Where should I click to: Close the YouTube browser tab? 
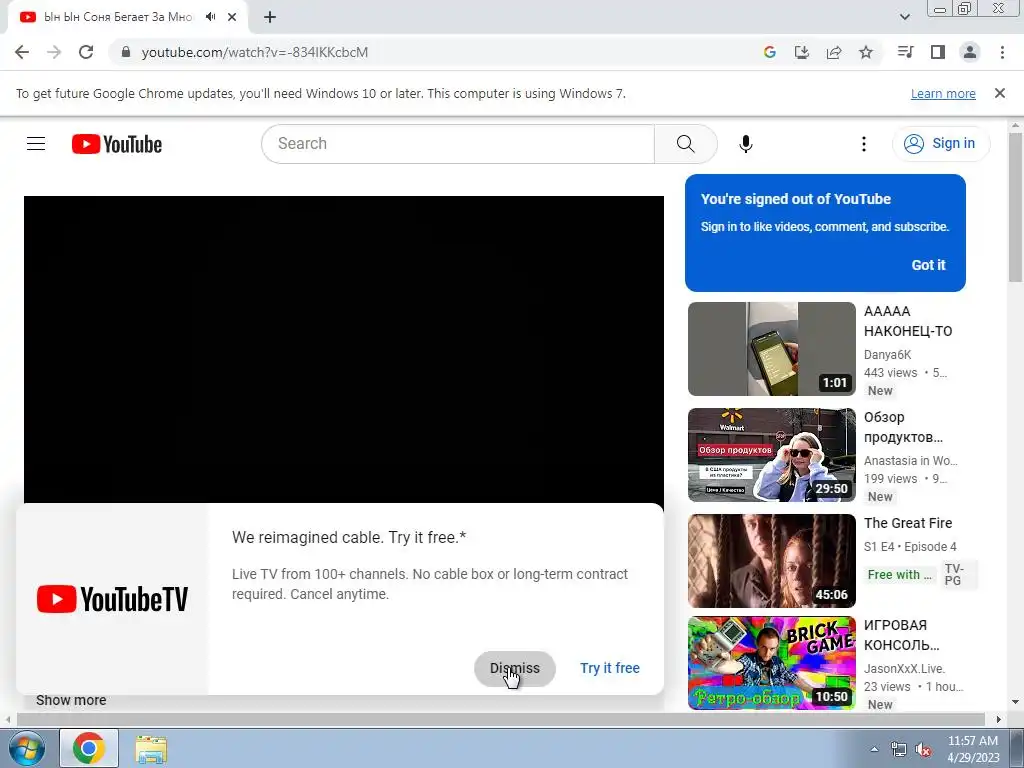(x=232, y=17)
